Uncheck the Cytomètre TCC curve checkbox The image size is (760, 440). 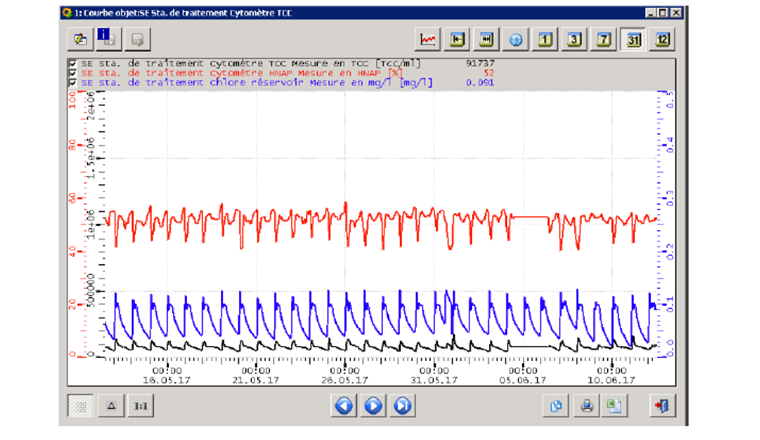coord(73,63)
